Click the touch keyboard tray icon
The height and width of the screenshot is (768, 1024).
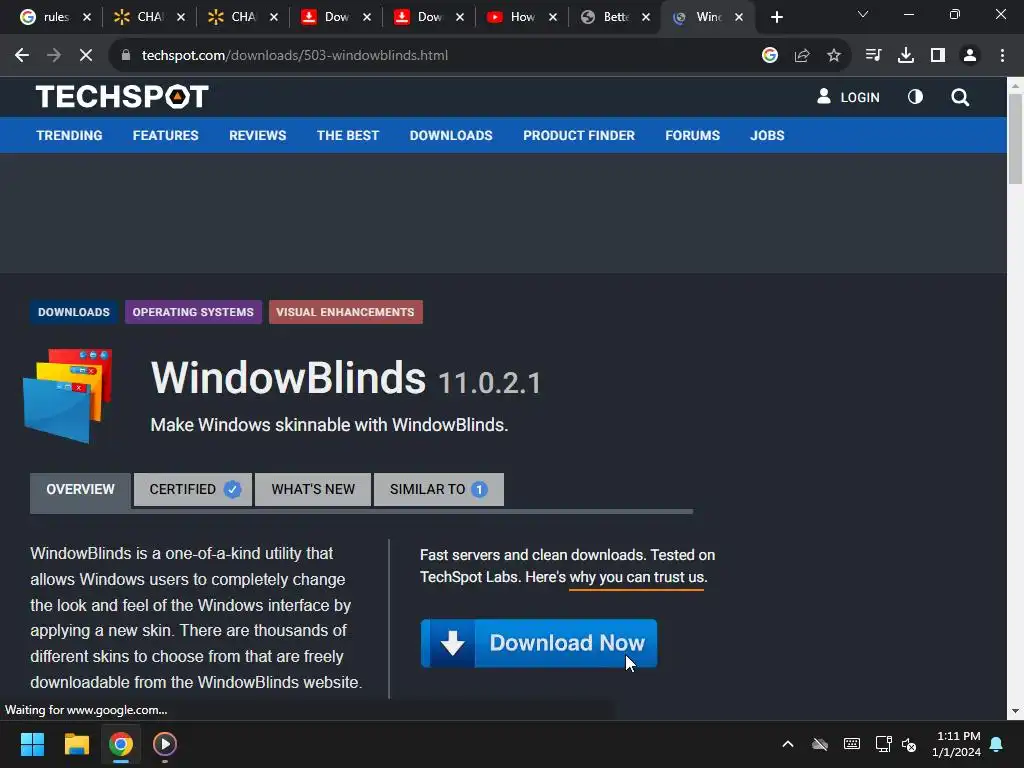(x=852, y=744)
